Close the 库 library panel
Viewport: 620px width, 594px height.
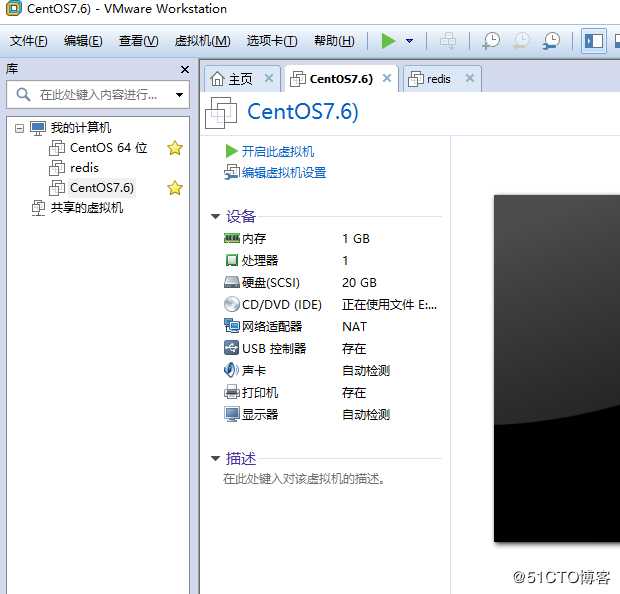point(185,70)
